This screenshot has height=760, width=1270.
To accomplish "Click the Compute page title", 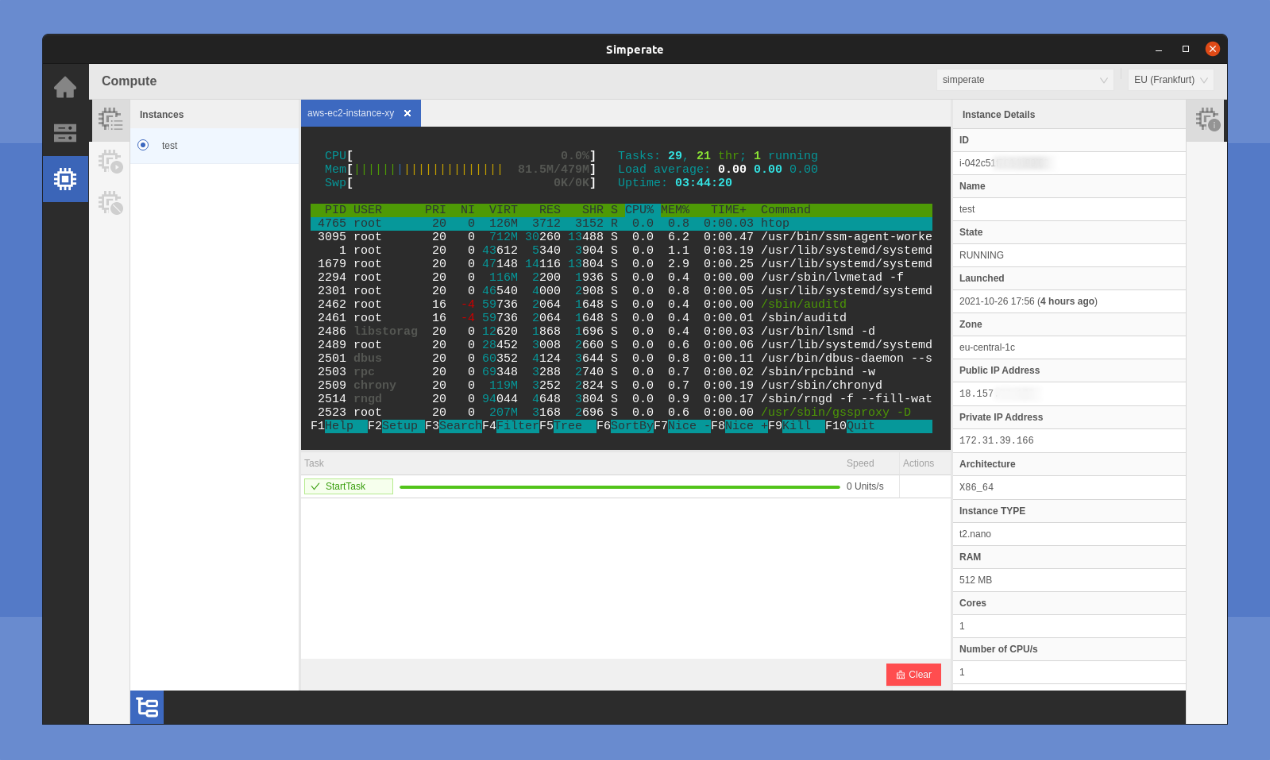I will [129, 81].
